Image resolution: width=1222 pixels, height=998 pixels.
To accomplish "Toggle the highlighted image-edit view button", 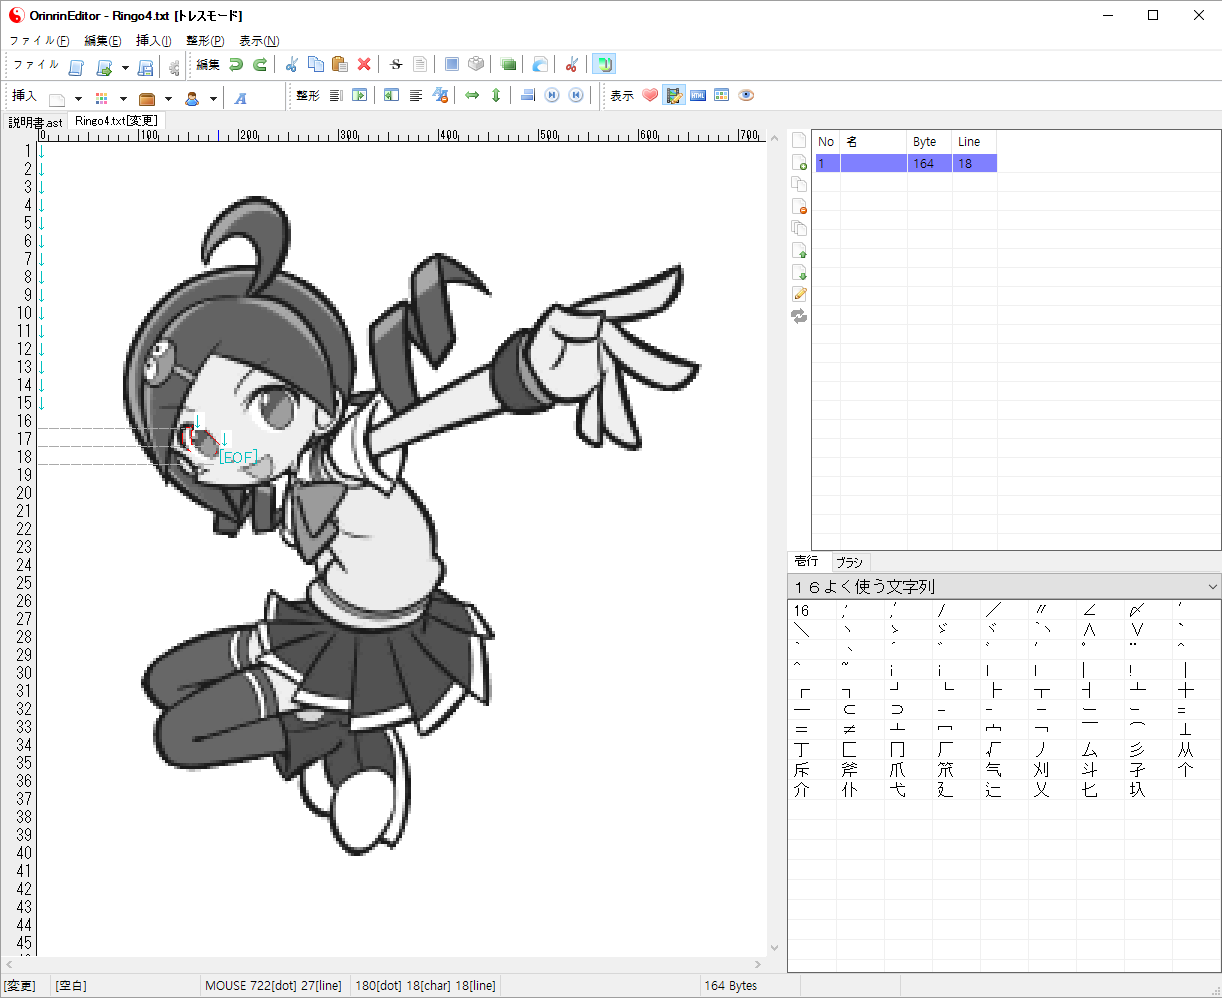I will tap(674, 96).
